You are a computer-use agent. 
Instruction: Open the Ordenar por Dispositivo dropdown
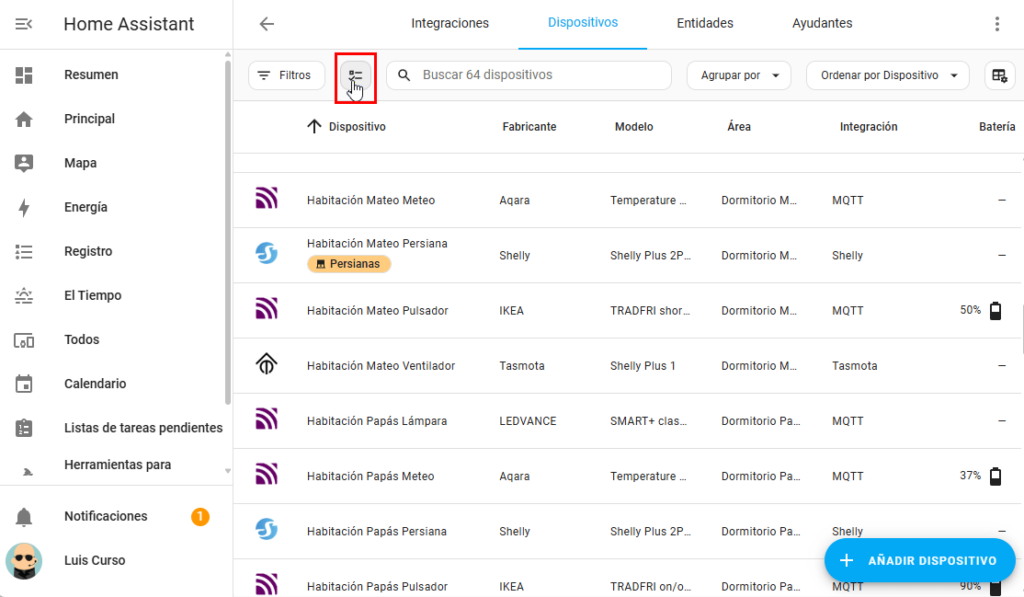(x=887, y=76)
